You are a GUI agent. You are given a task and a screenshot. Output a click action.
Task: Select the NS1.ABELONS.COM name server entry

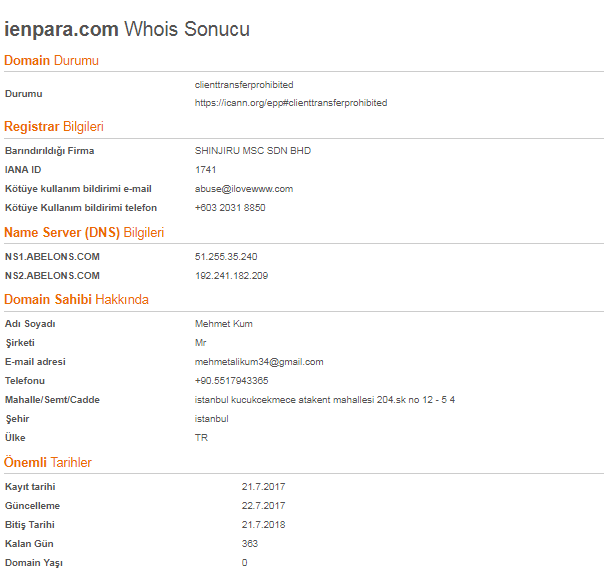pyautogui.click(x=52, y=257)
